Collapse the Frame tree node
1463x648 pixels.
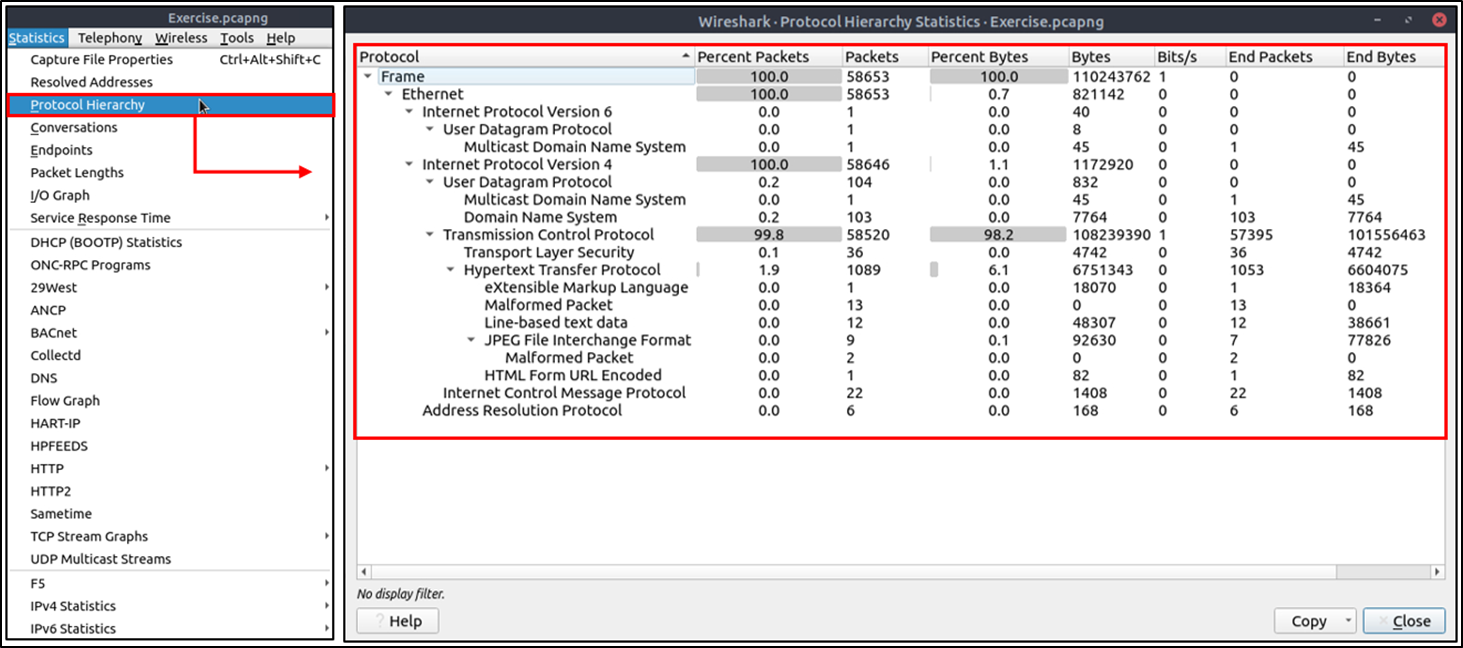(368, 77)
